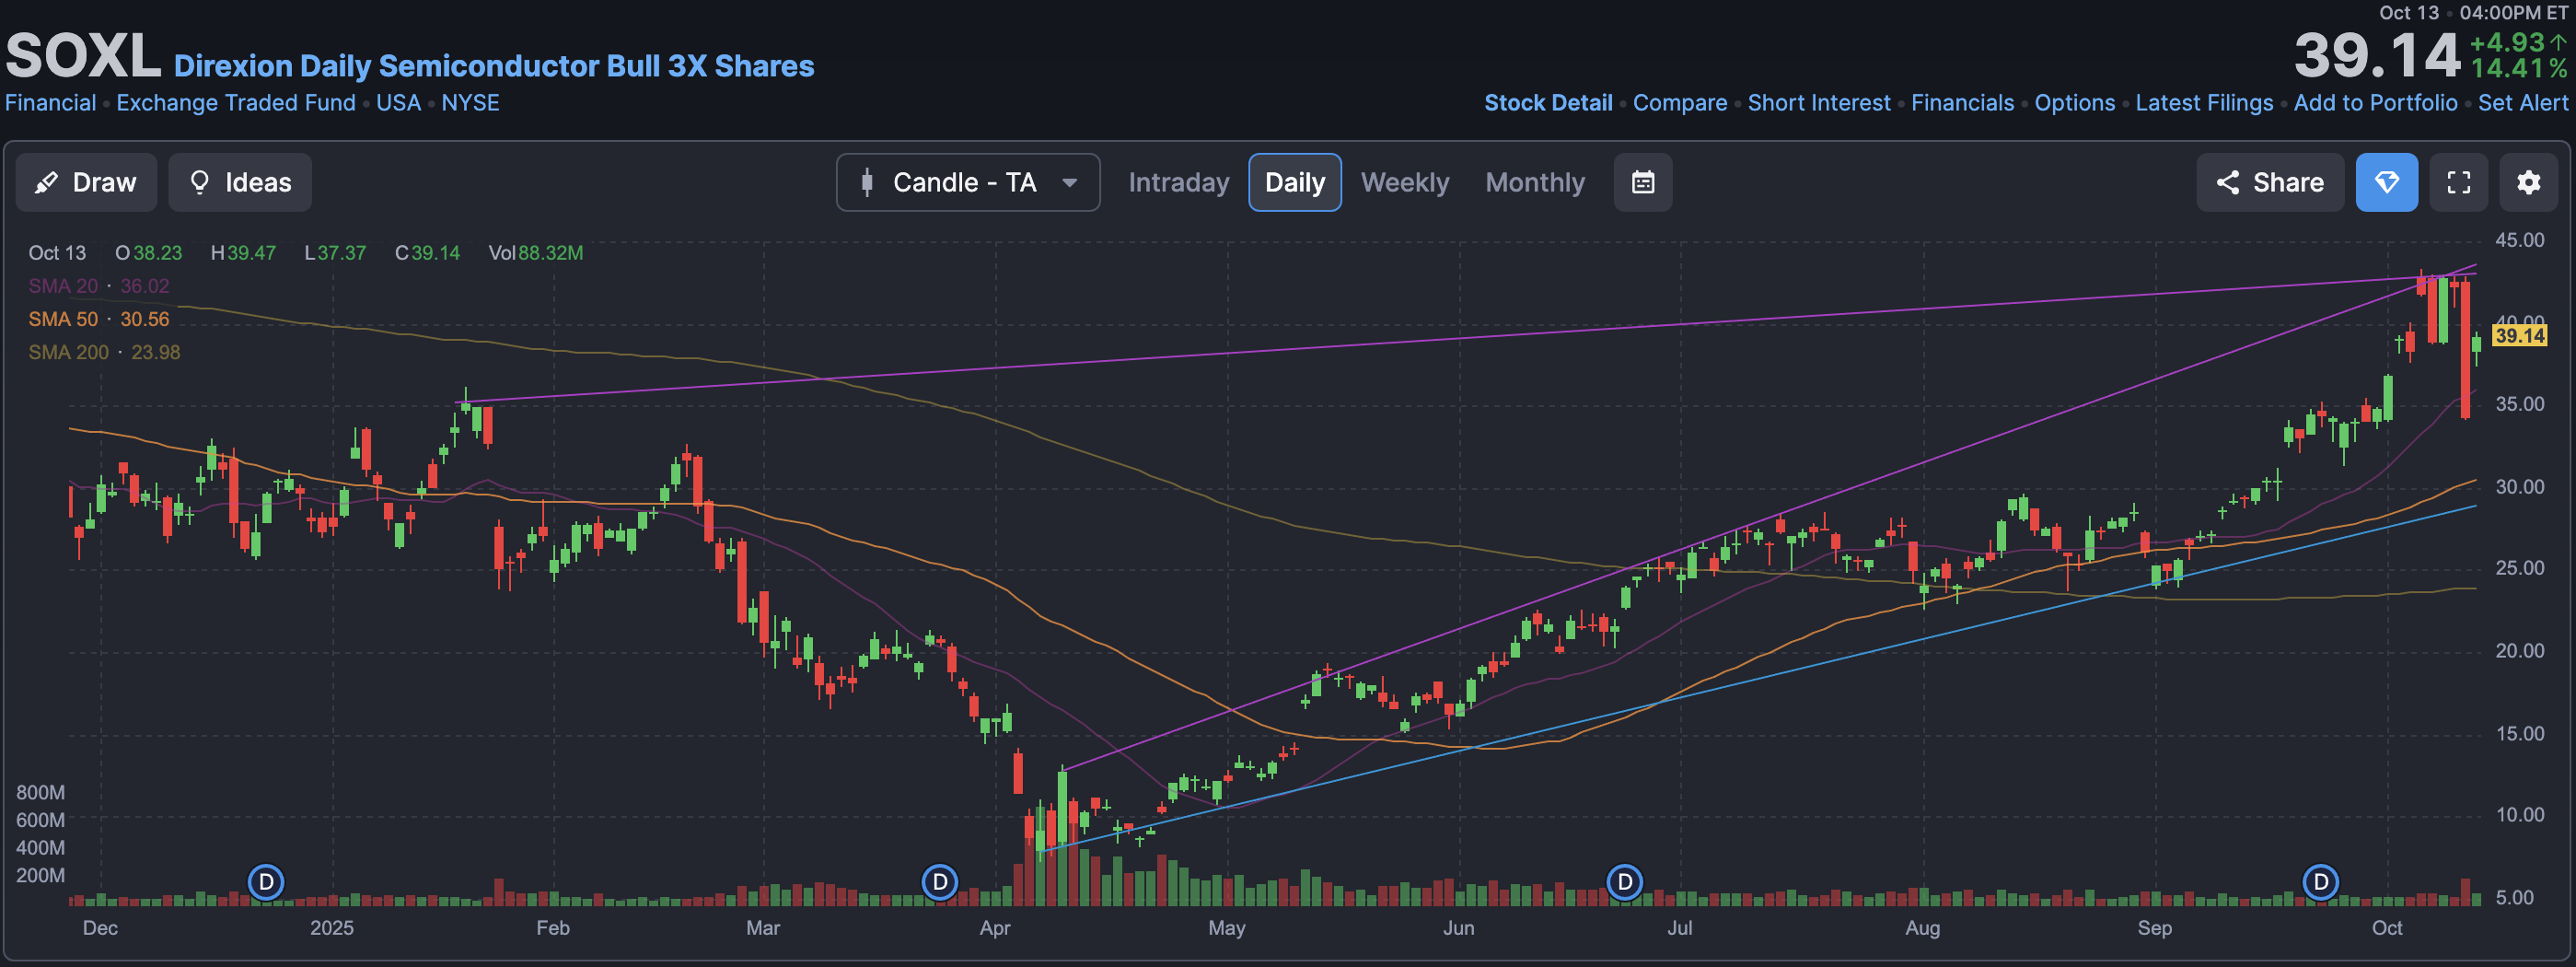Click the September dividend D marker
This screenshot has width=2576, height=967.
(2320, 882)
